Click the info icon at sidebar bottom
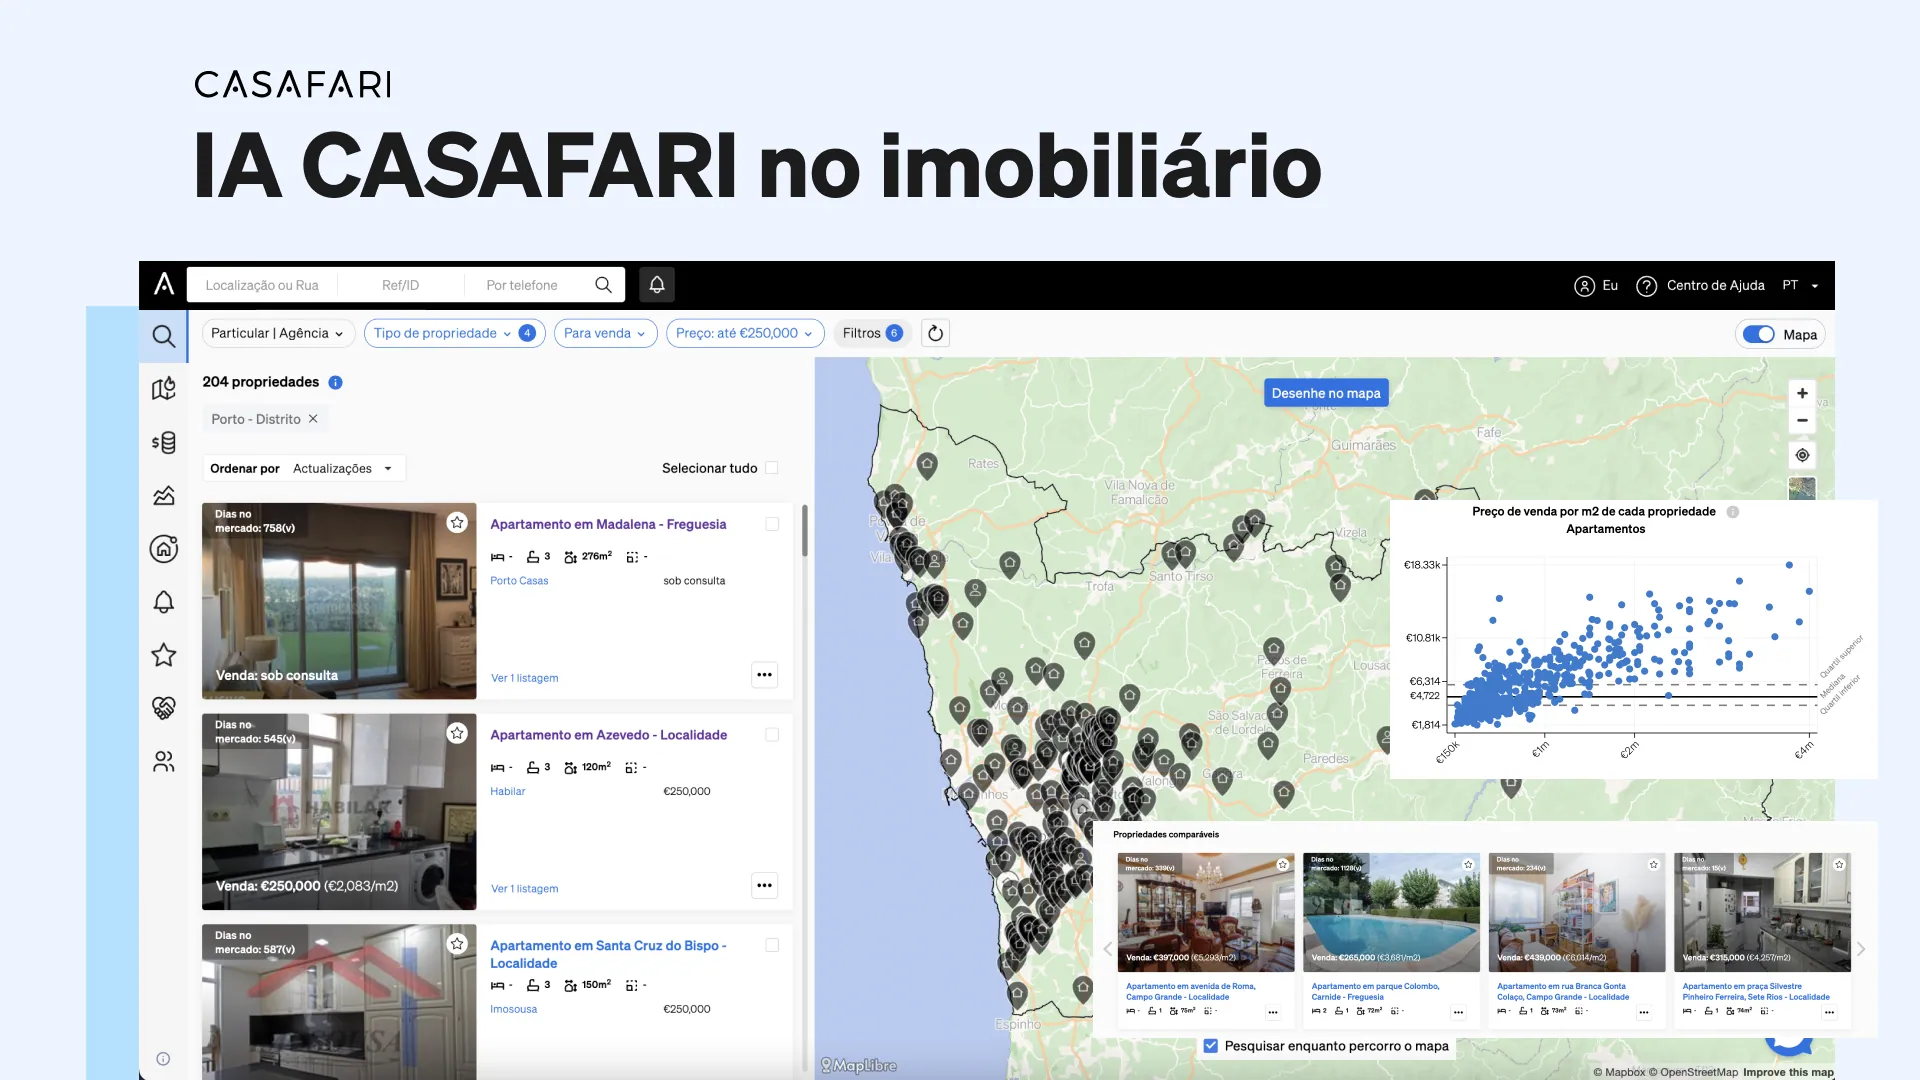Image resolution: width=1920 pixels, height=1080 pixels. 163,1059
